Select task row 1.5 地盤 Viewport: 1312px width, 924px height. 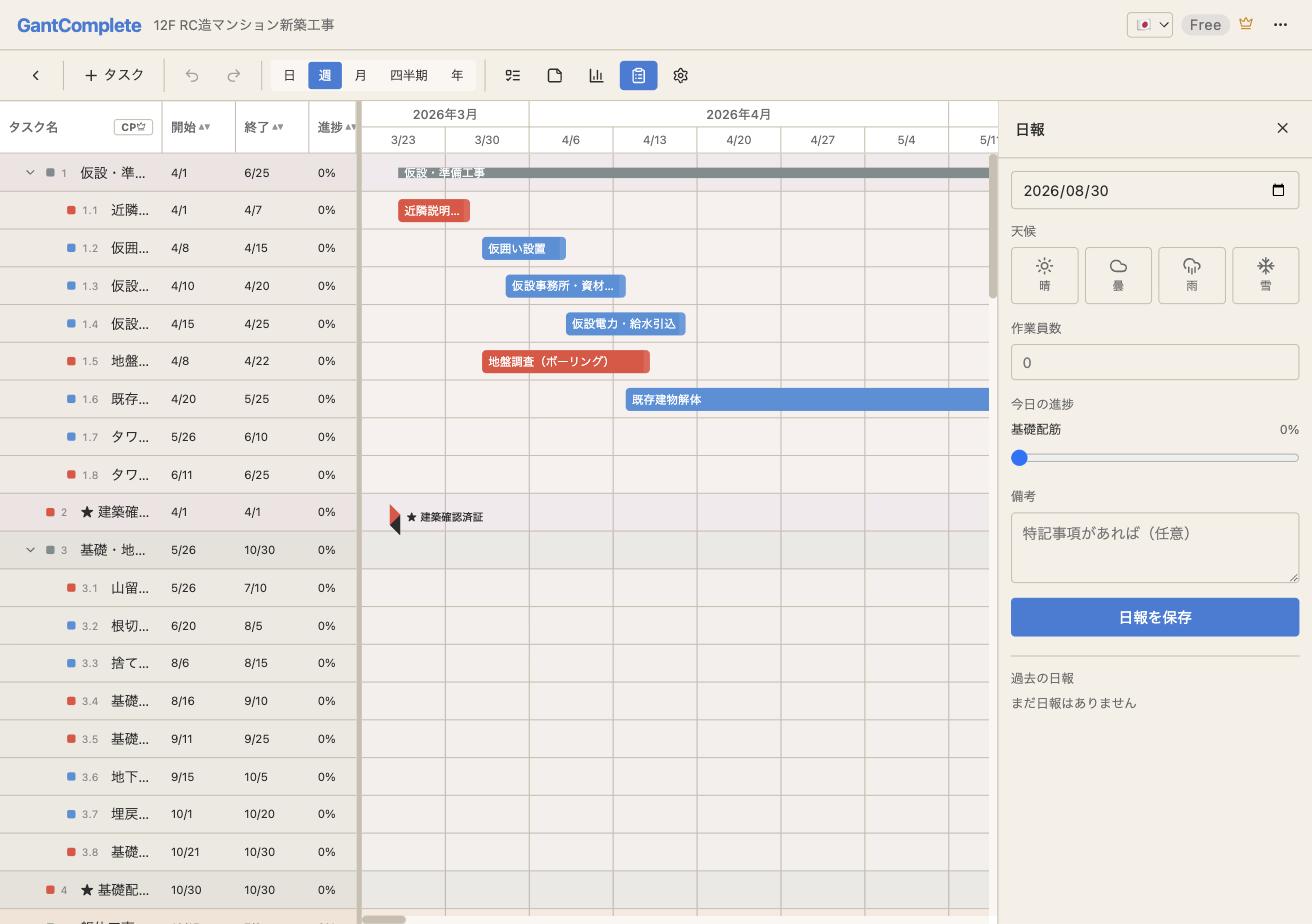(179, 361)
